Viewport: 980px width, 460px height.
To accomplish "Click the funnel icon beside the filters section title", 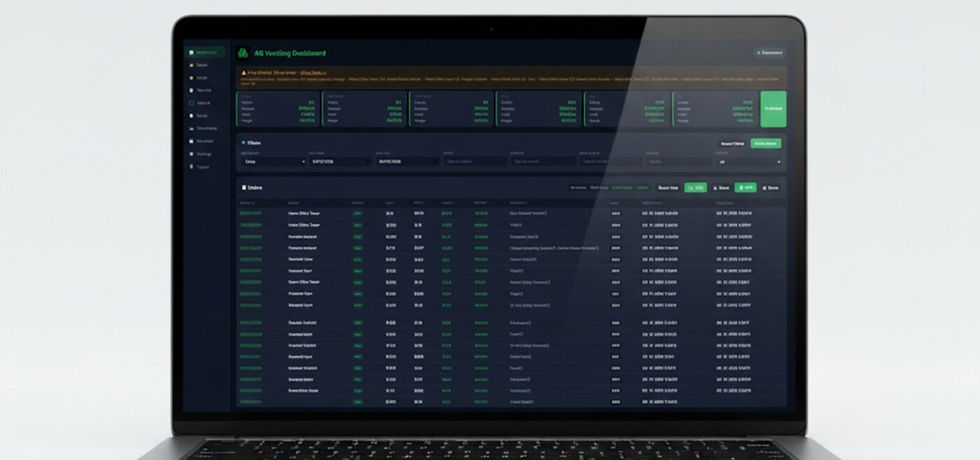I will click(x=243, y=143).
